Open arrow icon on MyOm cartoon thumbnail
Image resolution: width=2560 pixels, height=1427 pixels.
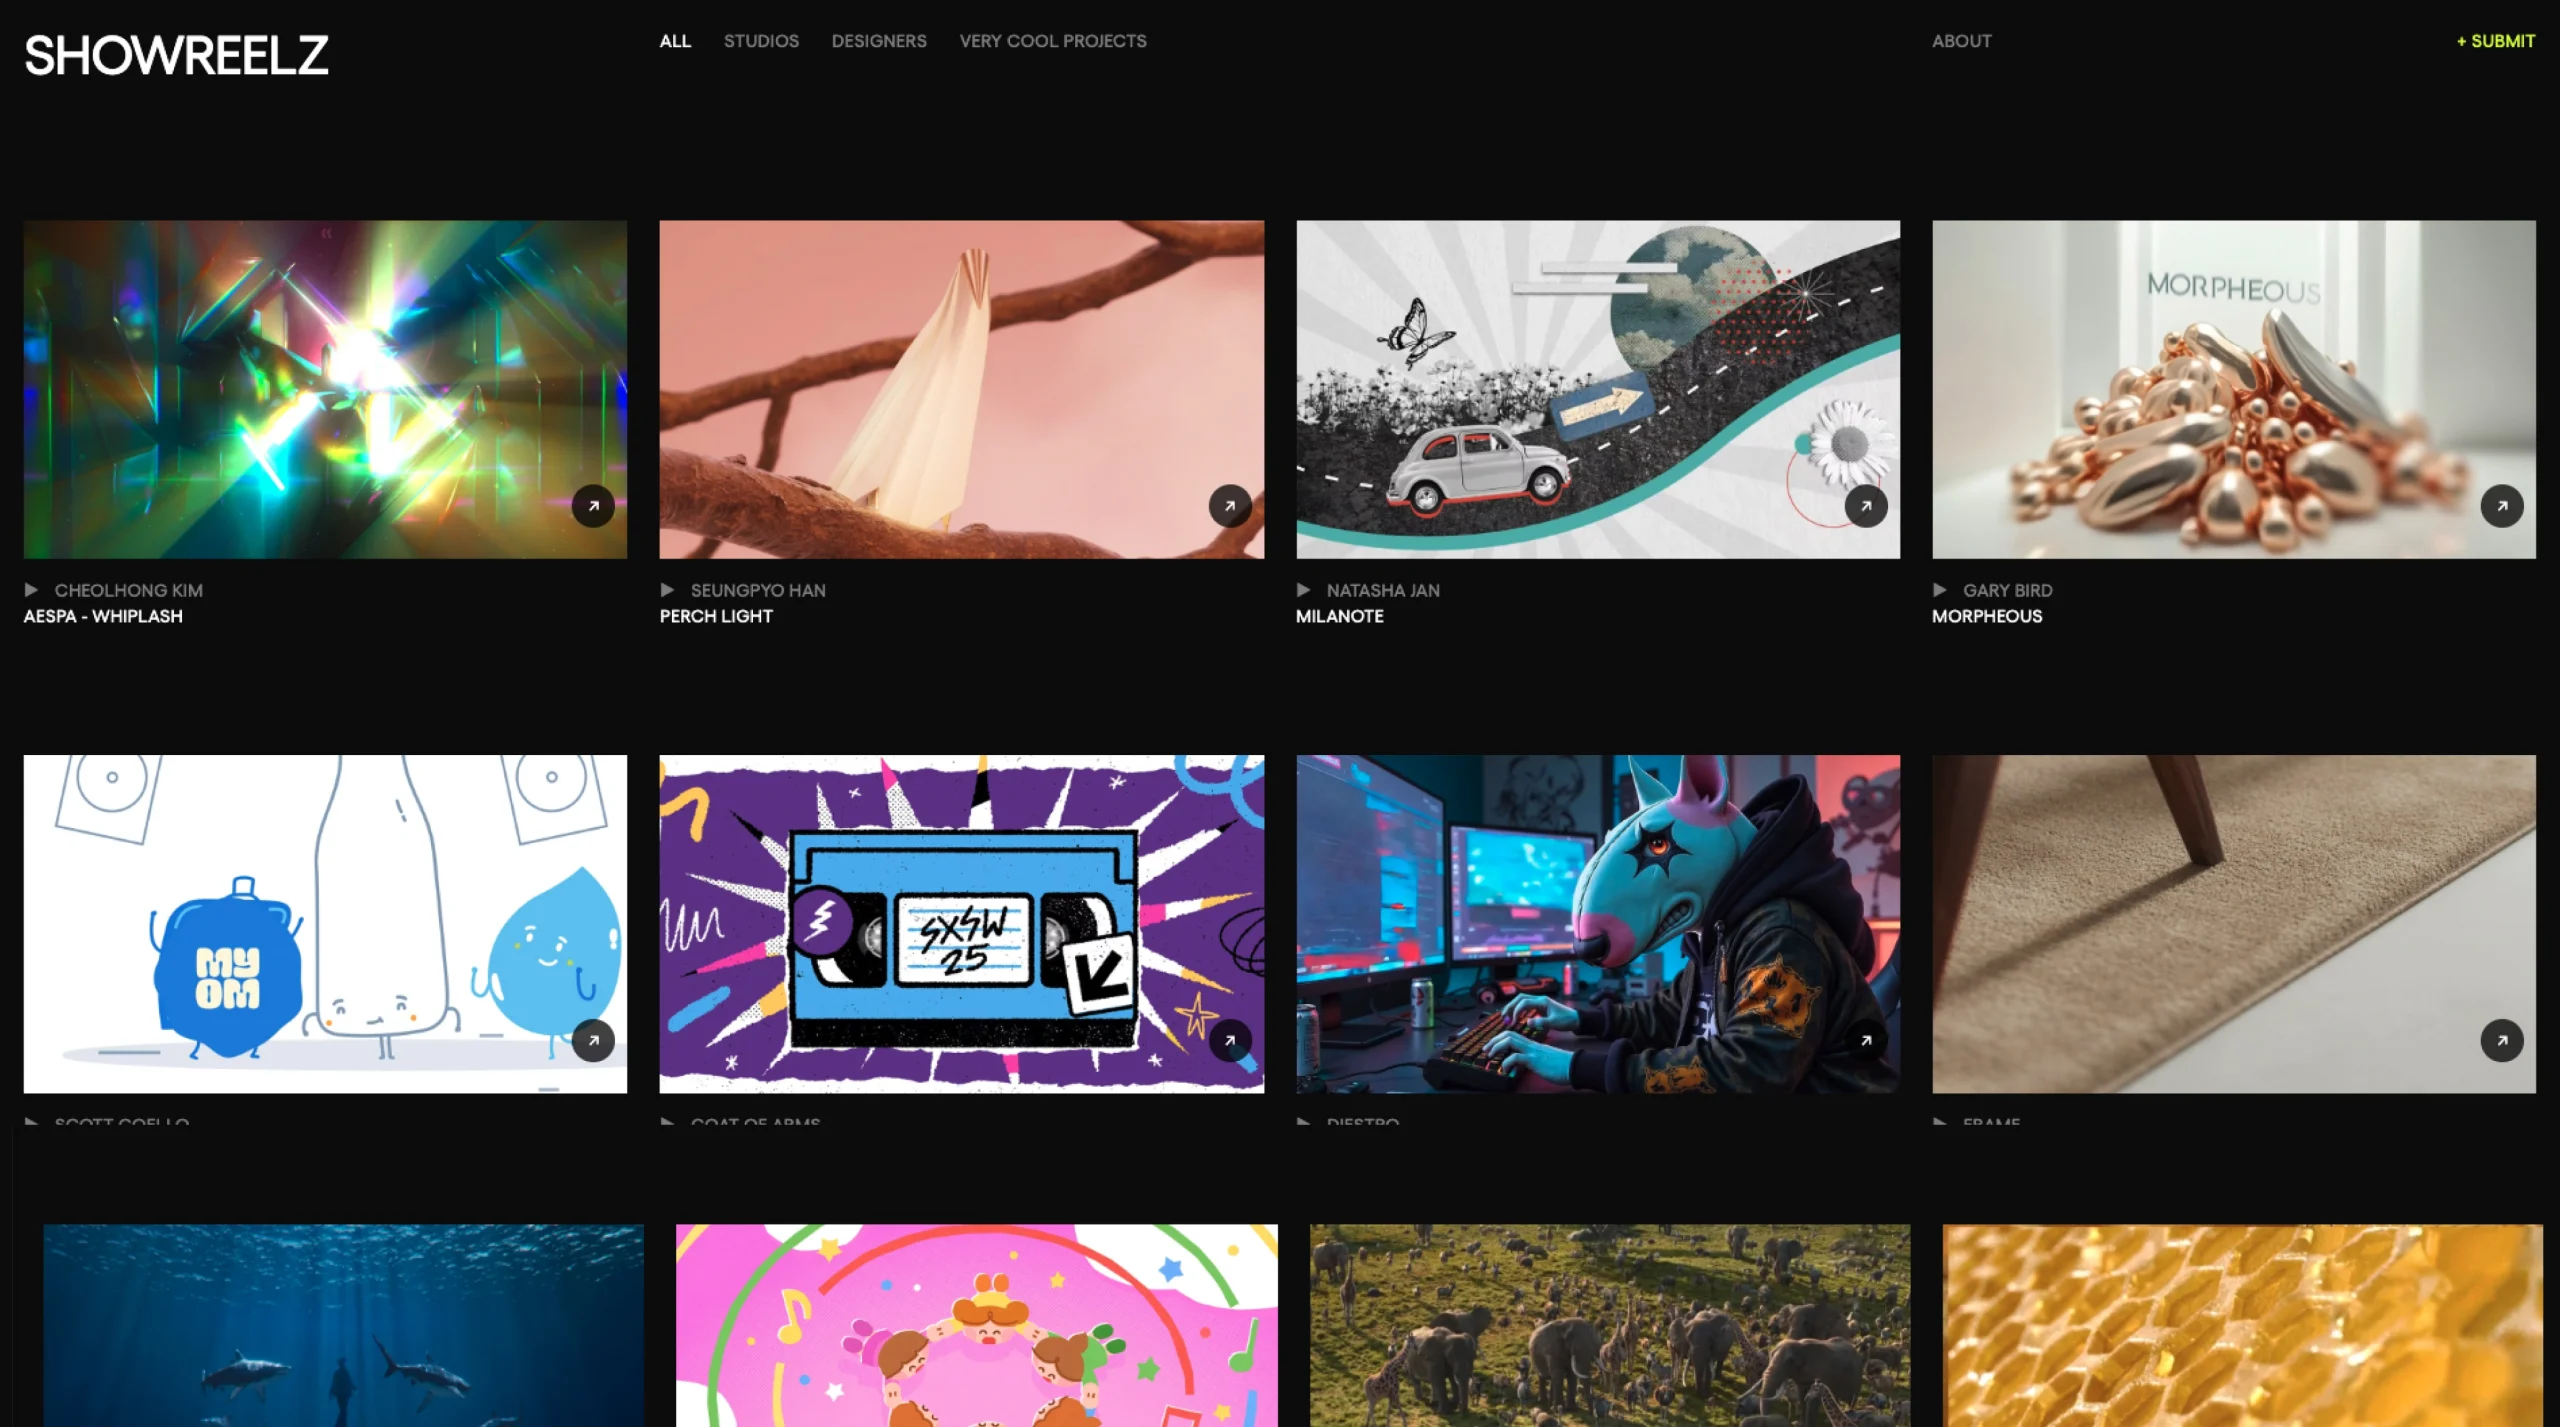tap(593, 1041)
